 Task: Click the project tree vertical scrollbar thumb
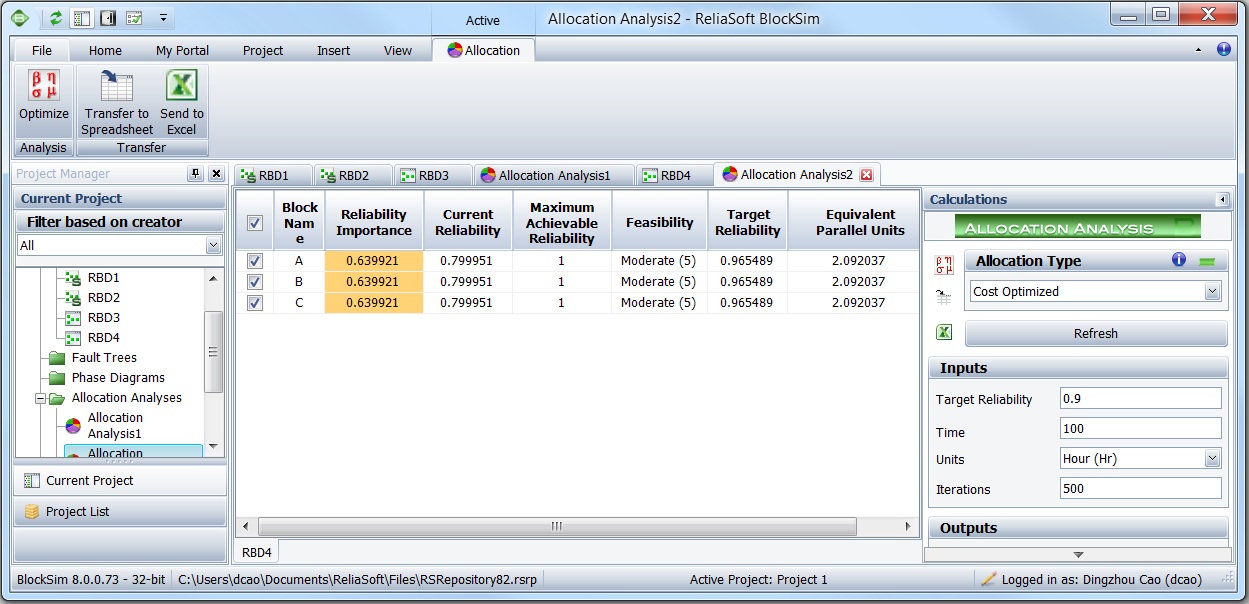(x=213, y=351)
